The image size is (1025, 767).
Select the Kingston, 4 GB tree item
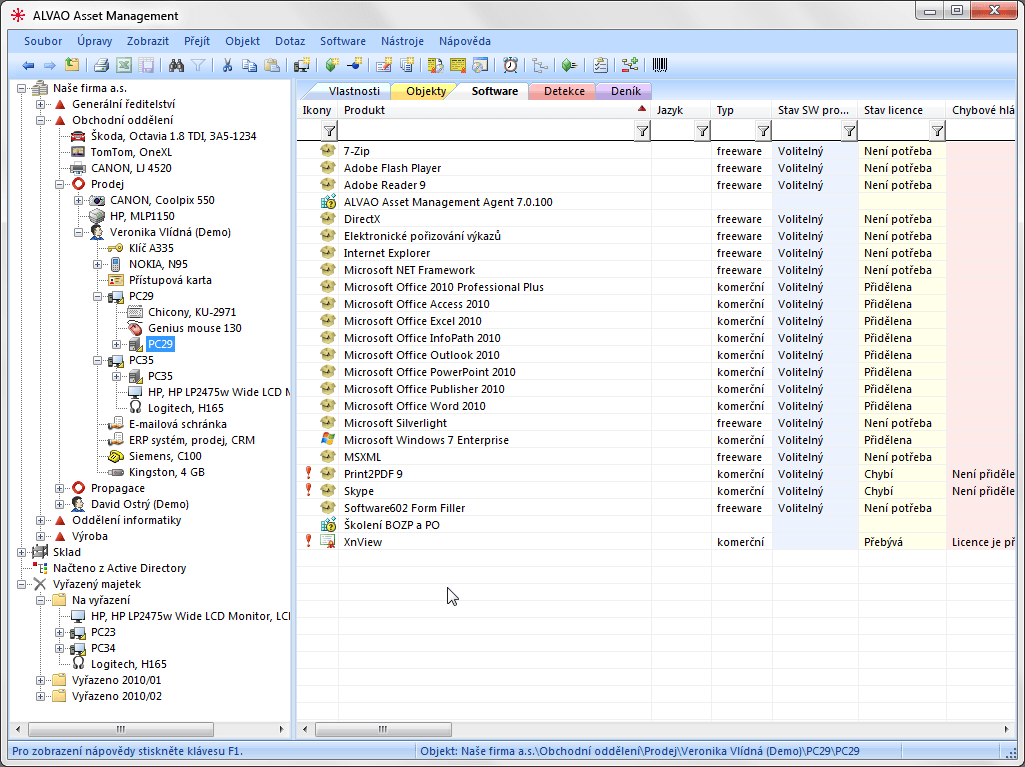coord(167,472)
